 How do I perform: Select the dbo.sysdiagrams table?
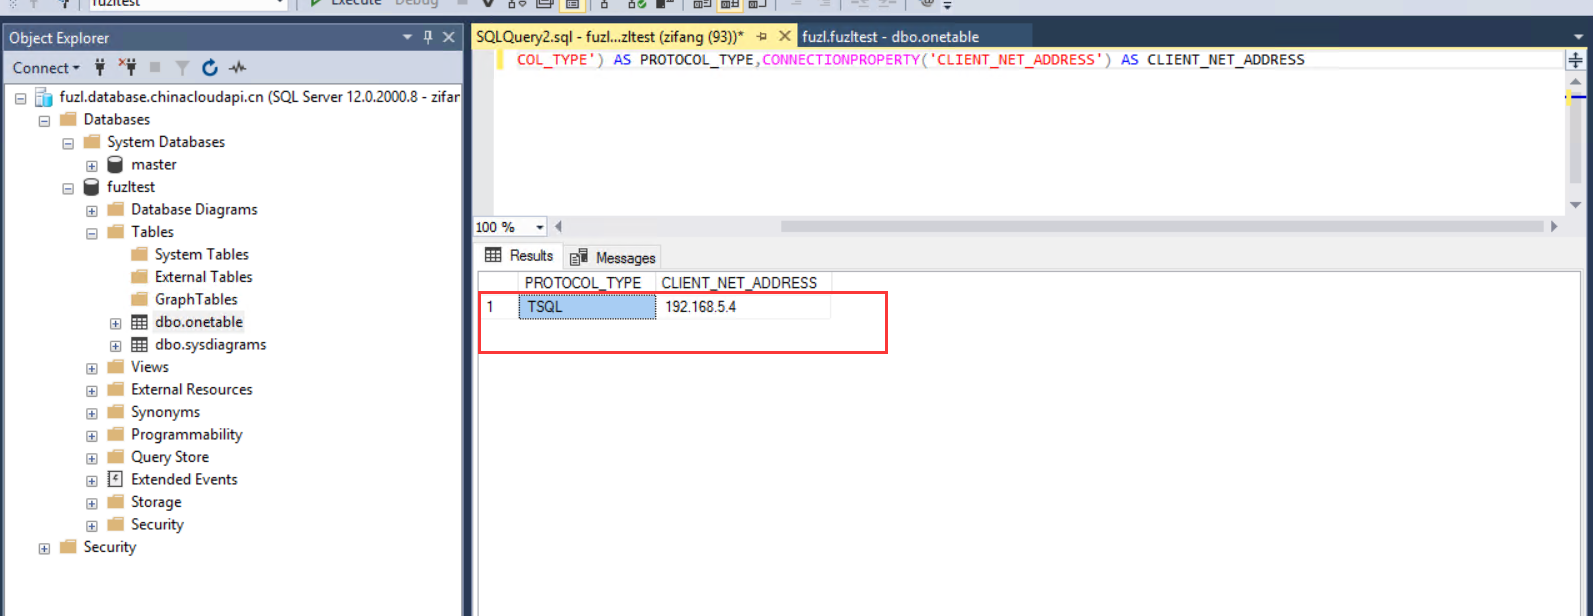point(210,345)
